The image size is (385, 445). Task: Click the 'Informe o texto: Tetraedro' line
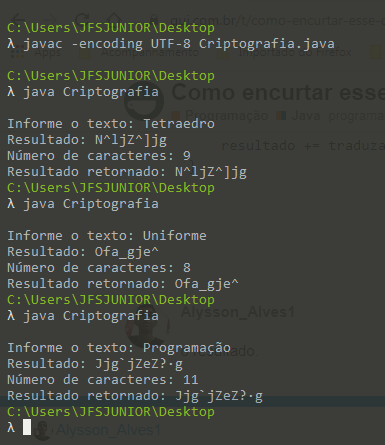(111, 124)
